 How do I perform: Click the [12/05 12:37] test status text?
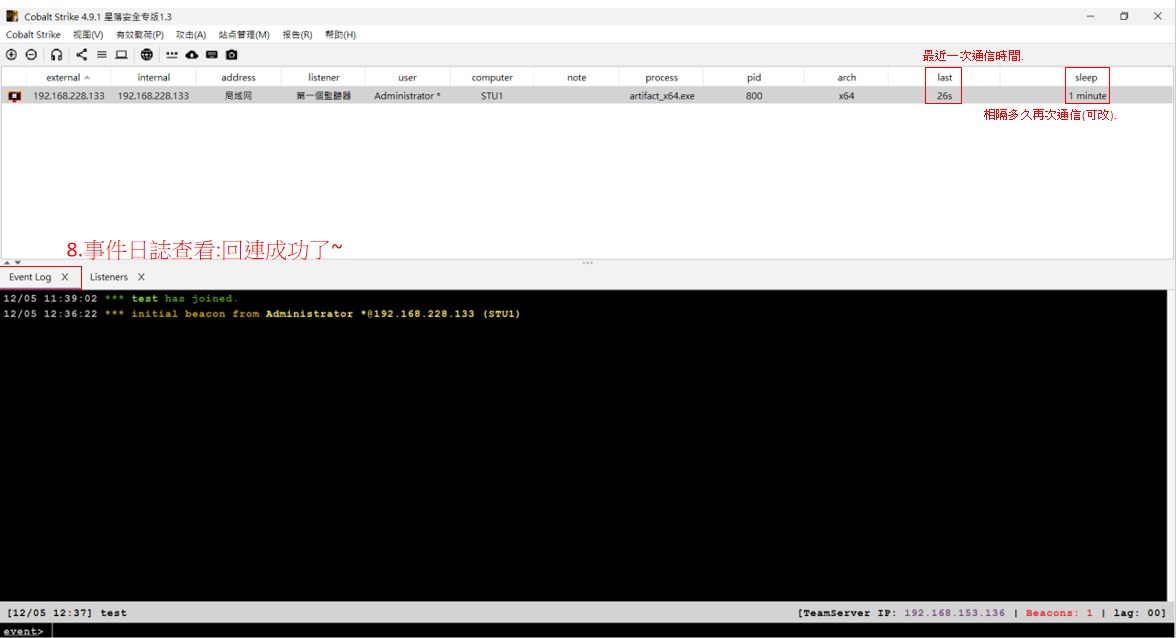point(67,613)
